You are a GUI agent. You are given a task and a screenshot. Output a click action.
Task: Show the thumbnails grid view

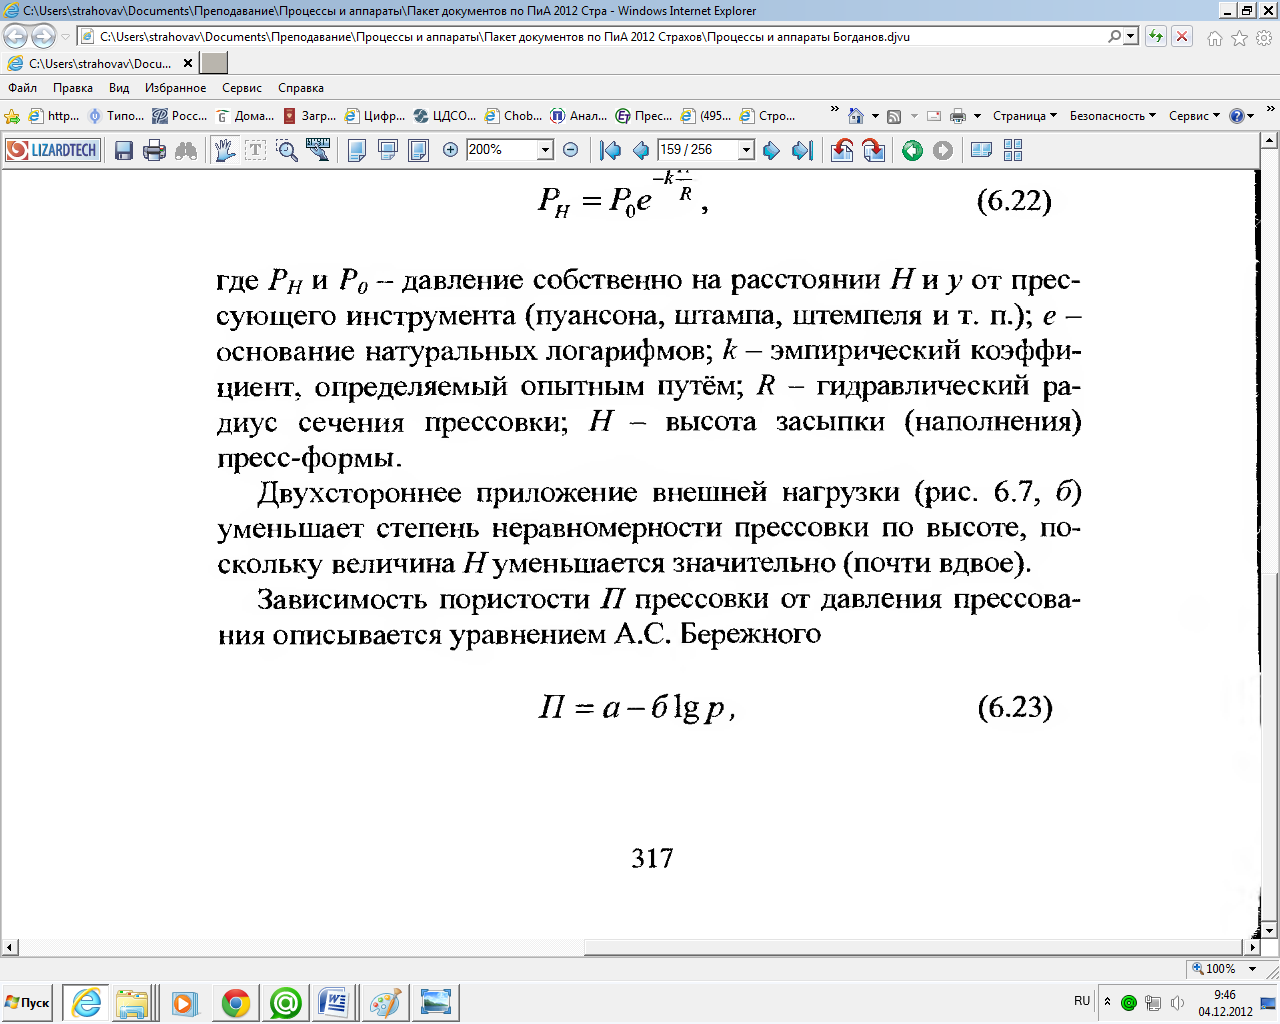pyautogui.click(x=1013, y=150)
